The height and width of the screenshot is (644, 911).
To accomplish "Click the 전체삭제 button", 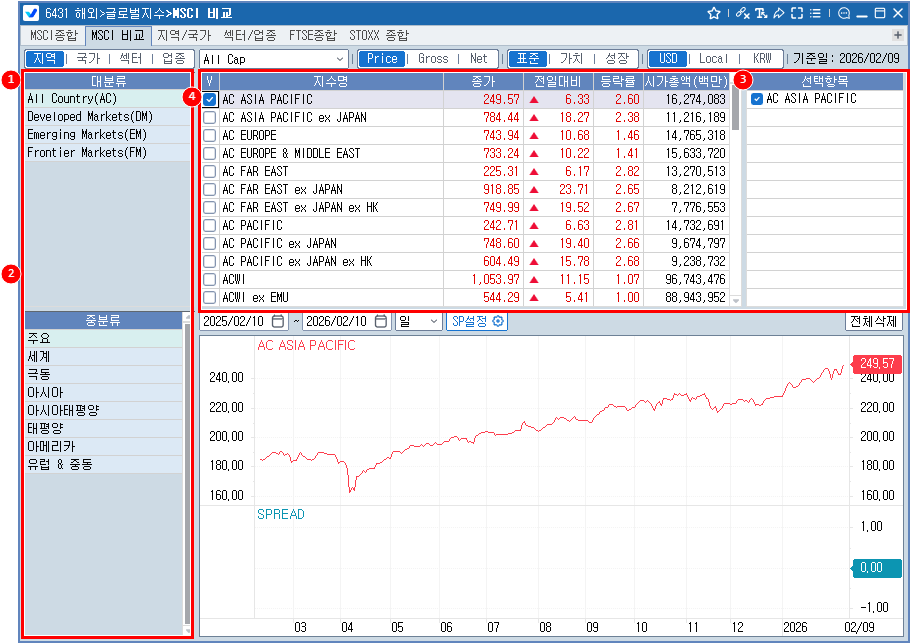I will 873,322.
